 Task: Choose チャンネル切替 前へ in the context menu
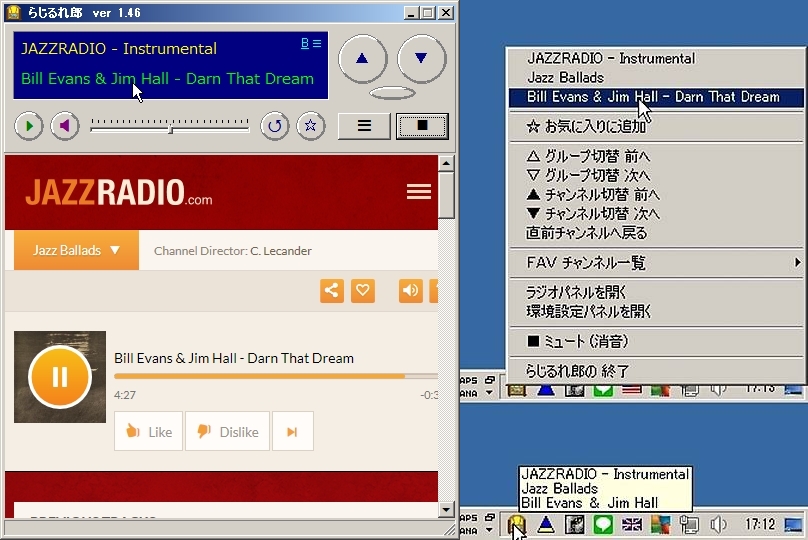(x=656, y=195)
